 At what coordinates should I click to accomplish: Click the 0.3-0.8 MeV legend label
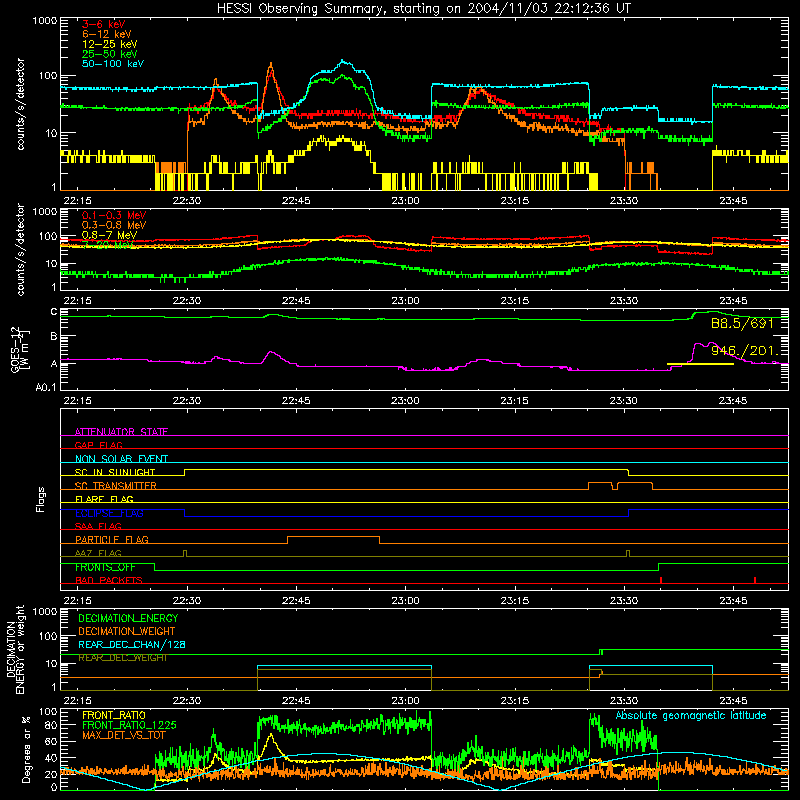[114, 225]
